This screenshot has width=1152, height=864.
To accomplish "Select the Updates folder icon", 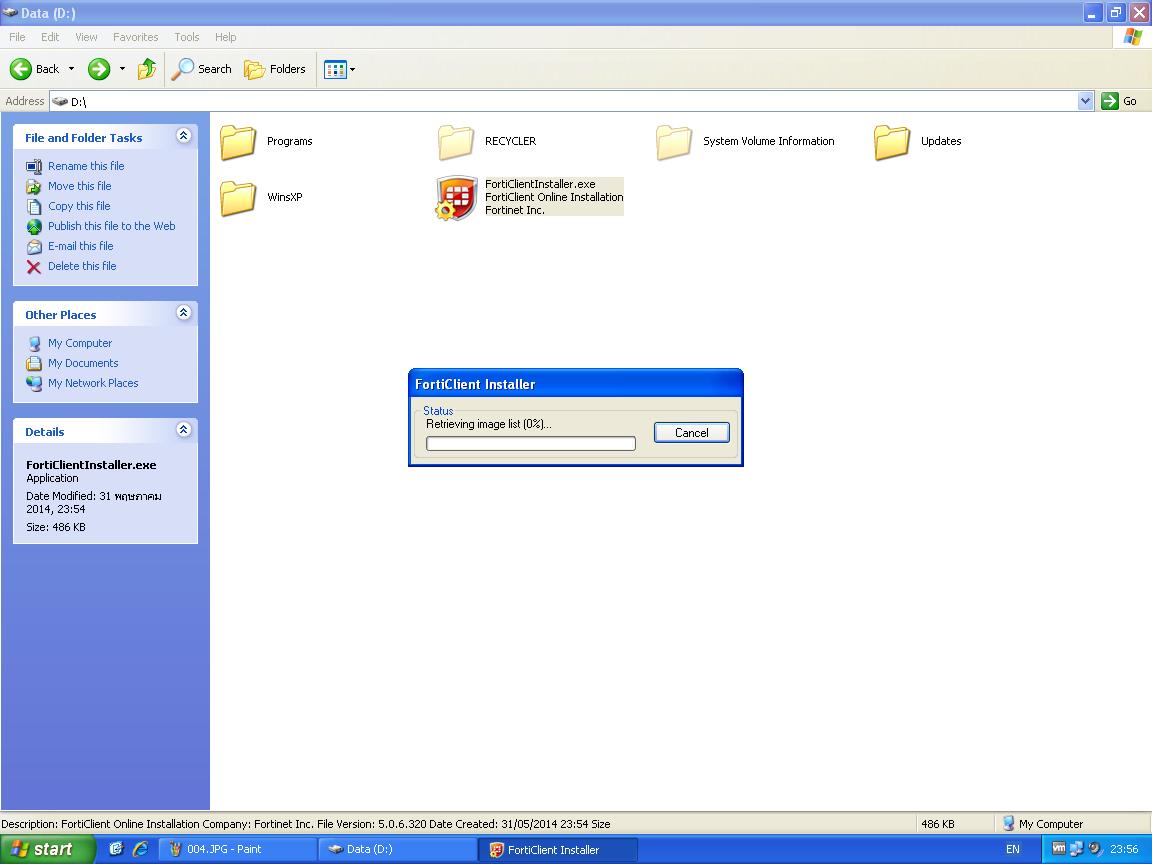I will click(892, 142).
